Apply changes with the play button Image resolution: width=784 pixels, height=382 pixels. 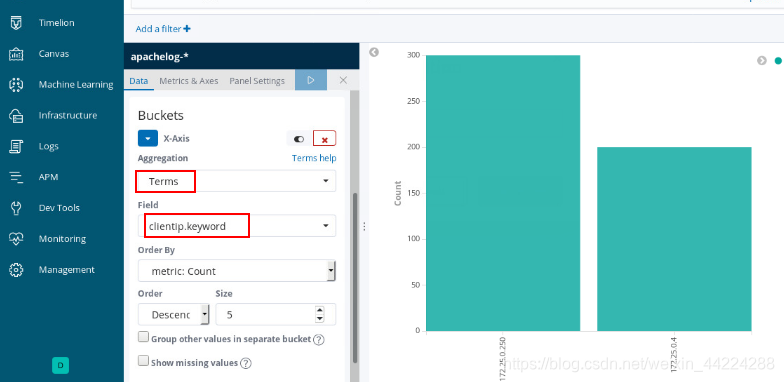(310, 80)
